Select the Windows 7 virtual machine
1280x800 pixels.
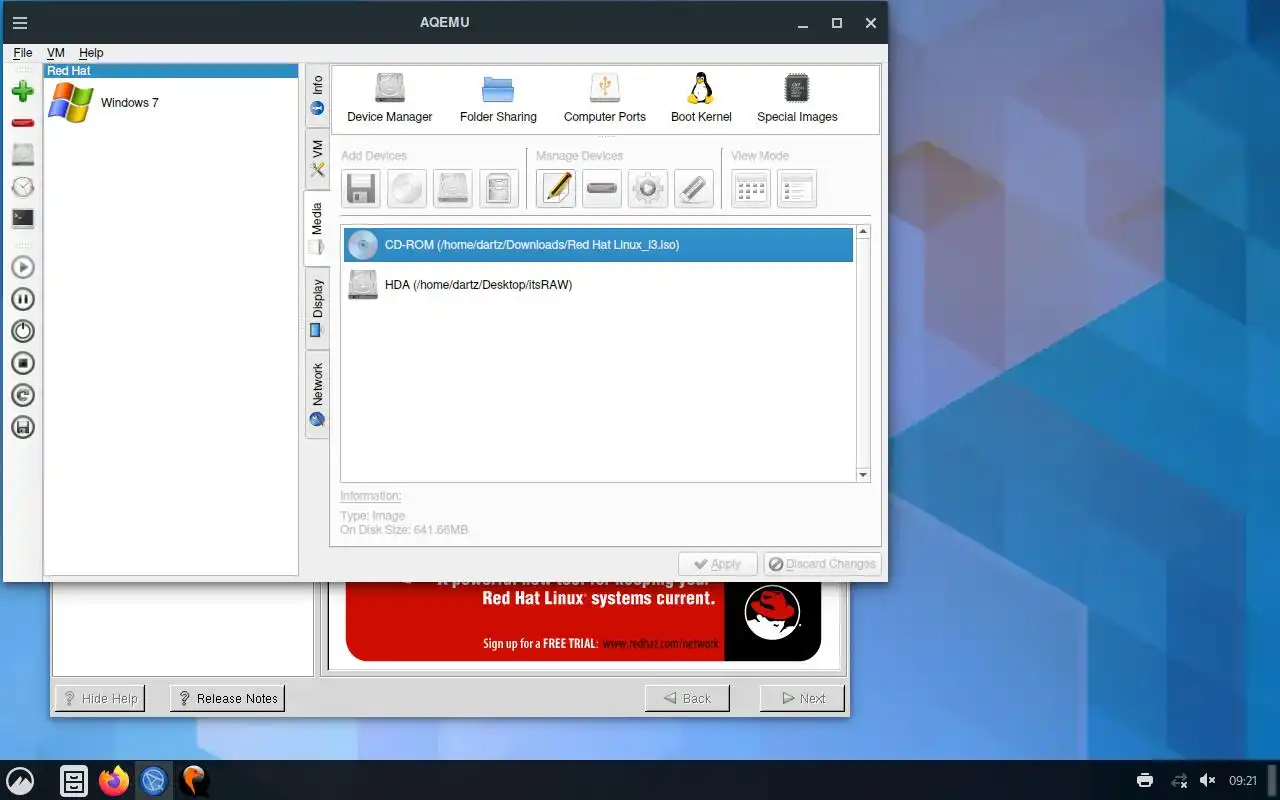point(171,102)
